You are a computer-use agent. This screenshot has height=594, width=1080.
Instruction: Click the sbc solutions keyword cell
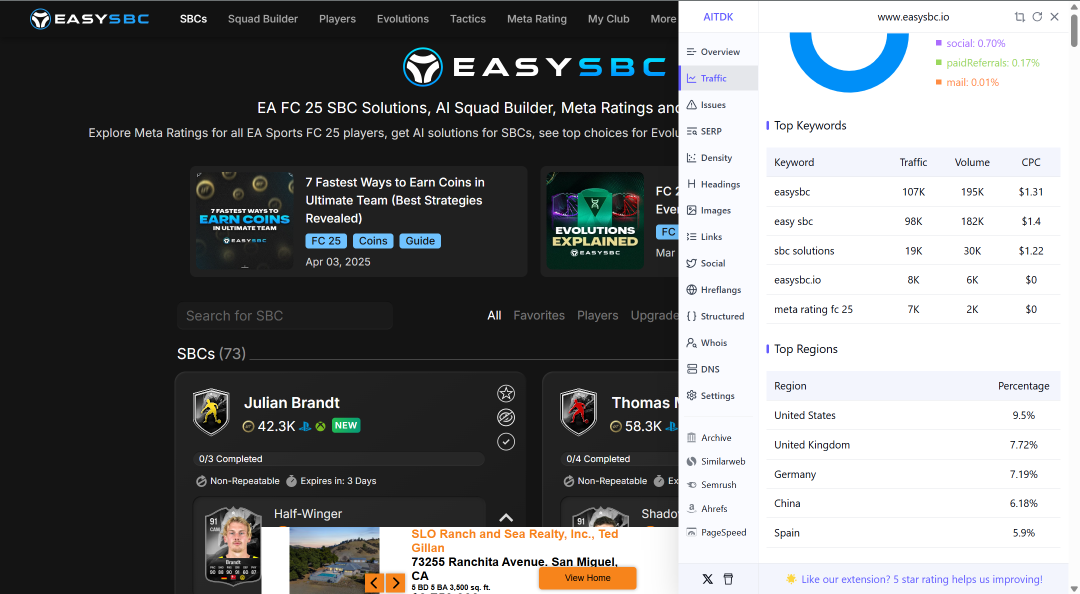tap(804, 251)
